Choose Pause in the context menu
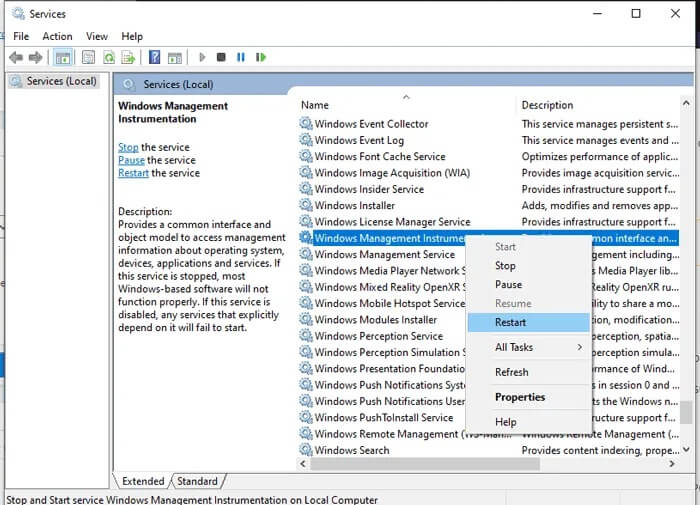700x505 pixels. click(529, 284)
